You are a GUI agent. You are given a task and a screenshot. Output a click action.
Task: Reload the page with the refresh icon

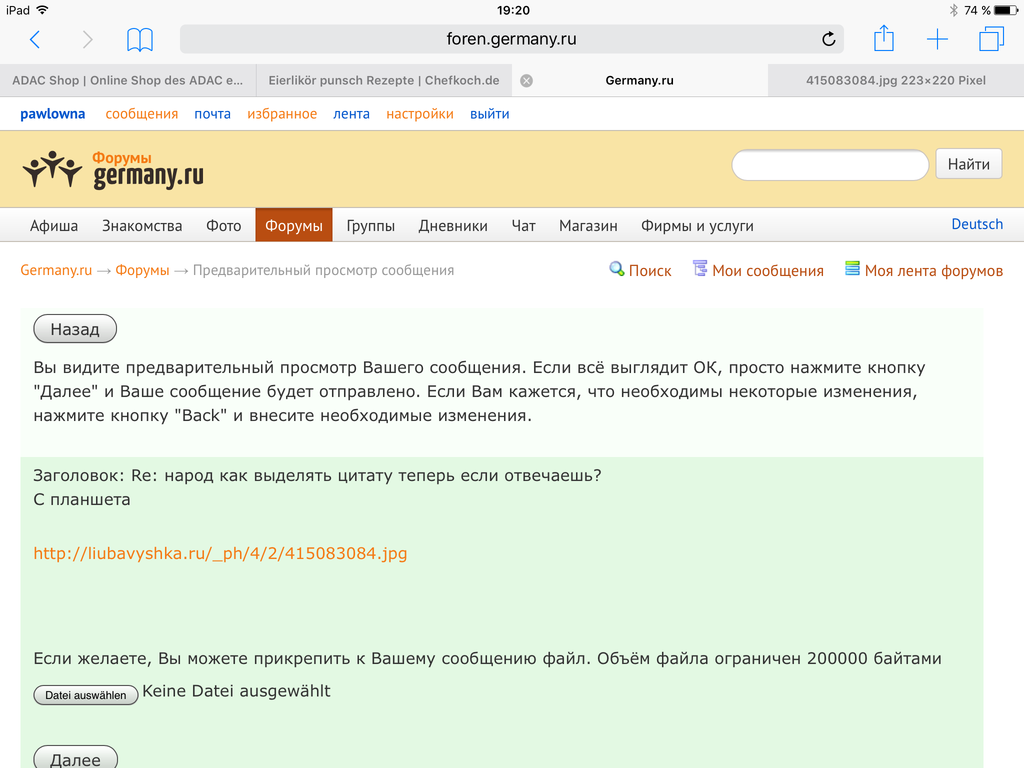[x=828, y=40]
